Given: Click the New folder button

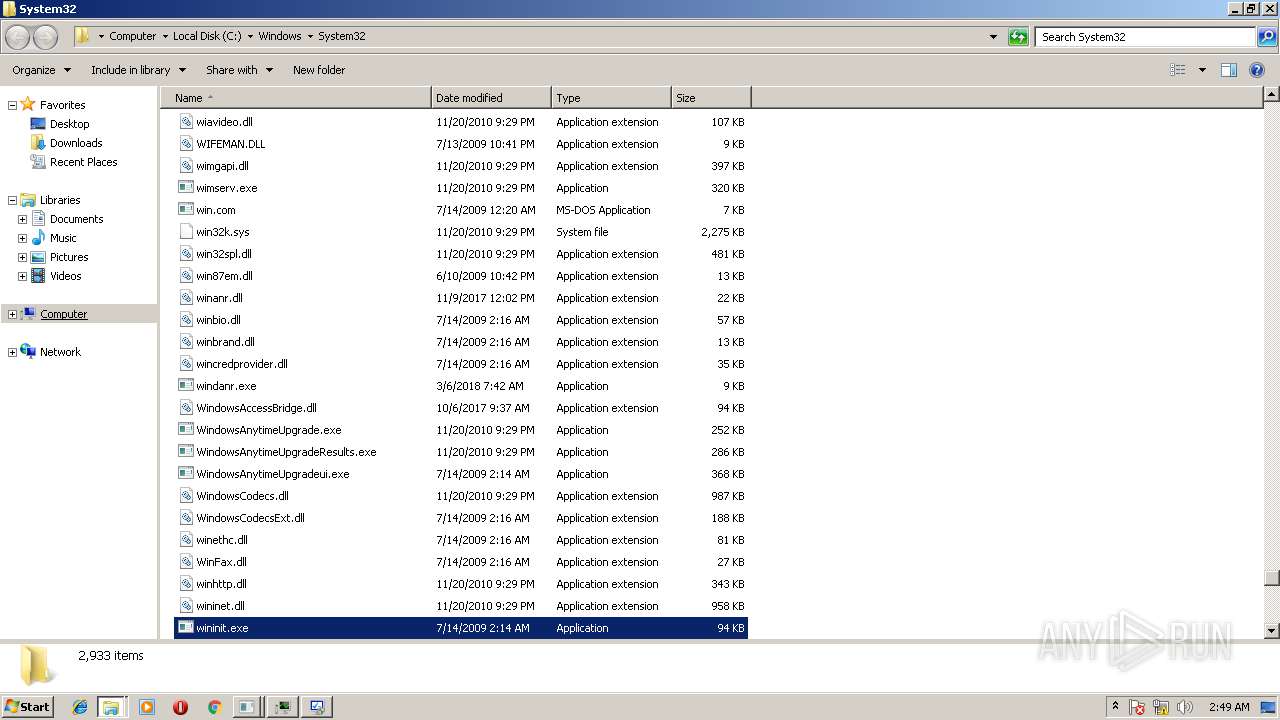Looking at the screenshot, I should pos(319,70).
